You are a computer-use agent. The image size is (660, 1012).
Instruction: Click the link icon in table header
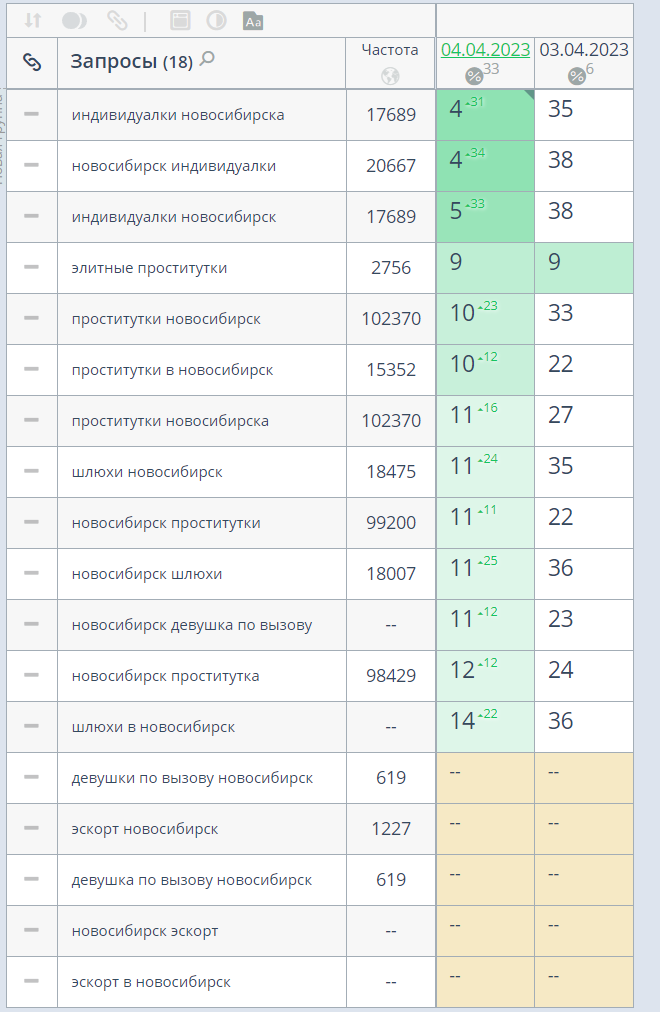pyautogui.click(x=32, y=62)
